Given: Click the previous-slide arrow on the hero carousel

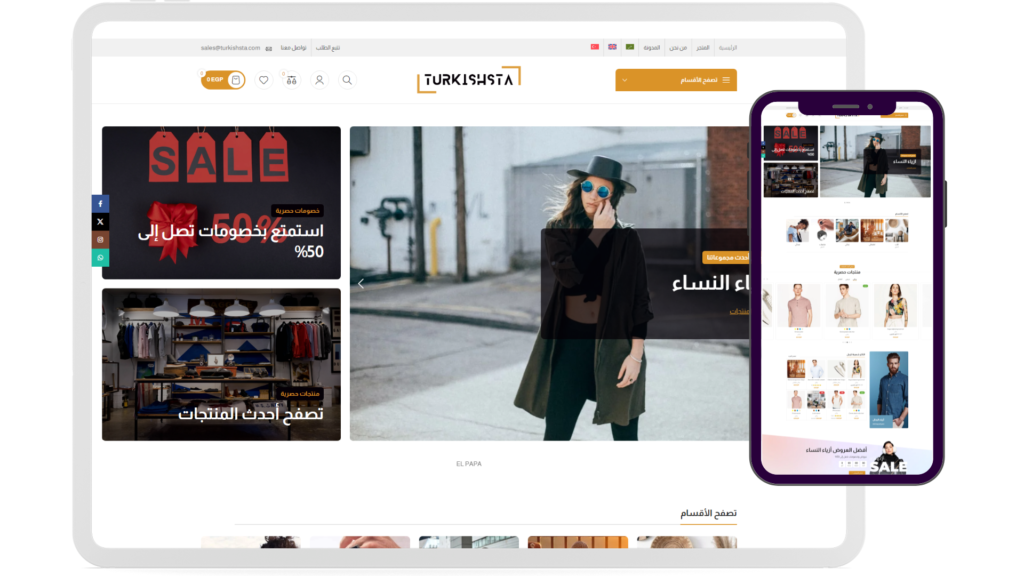Looking at the screenshot, I should [x=360, y=283].
